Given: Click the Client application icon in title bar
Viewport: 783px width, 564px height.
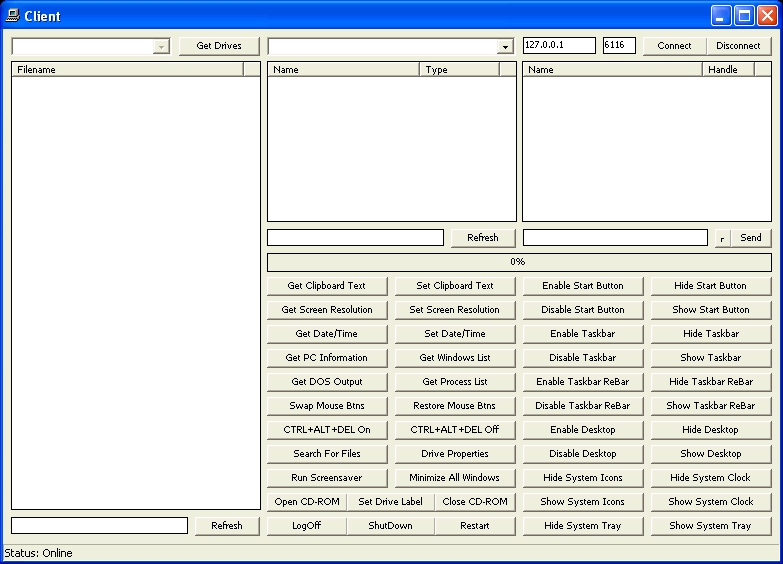Looking at the screenshot, I should pos(13,15).
